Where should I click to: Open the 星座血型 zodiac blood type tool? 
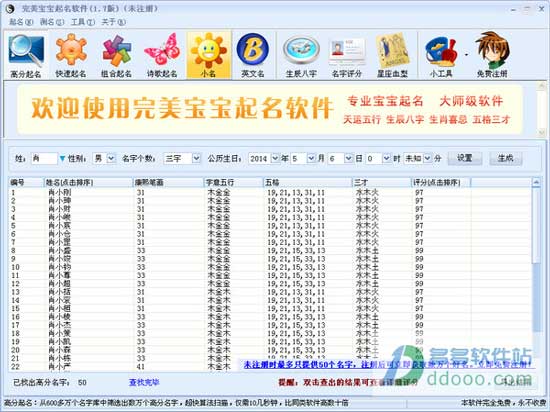pyautogui.click(x=393, y=55)
